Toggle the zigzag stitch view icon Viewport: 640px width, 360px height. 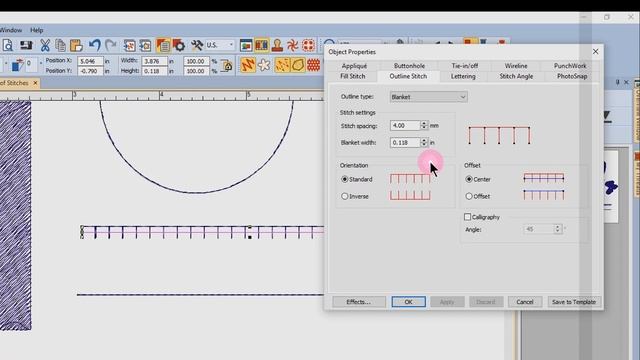(248, 65)
